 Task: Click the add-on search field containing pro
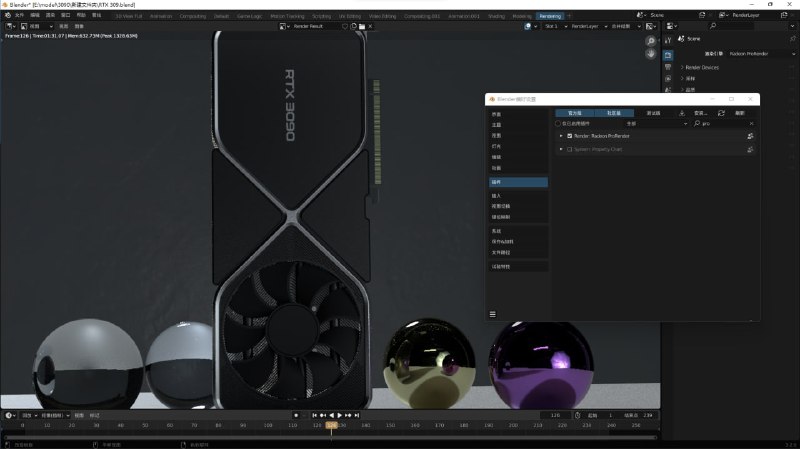tap(723, 123)
